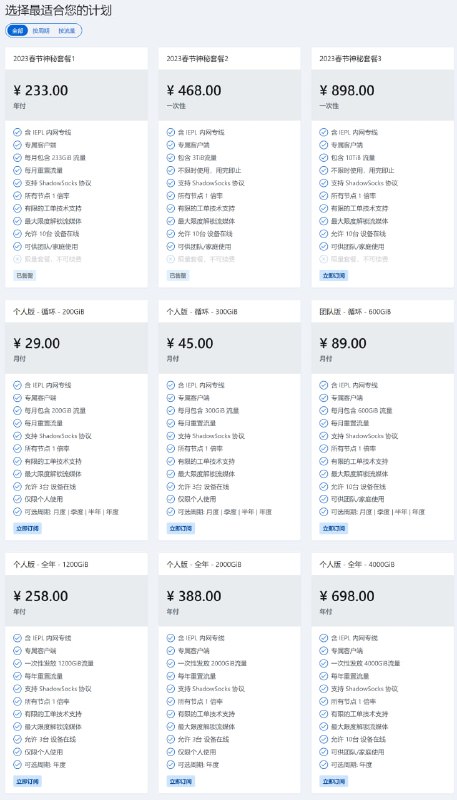Click 已售罄 badge on 春节神秘套餐1
The image size is (457, 800).
click(x=24, y=276)
